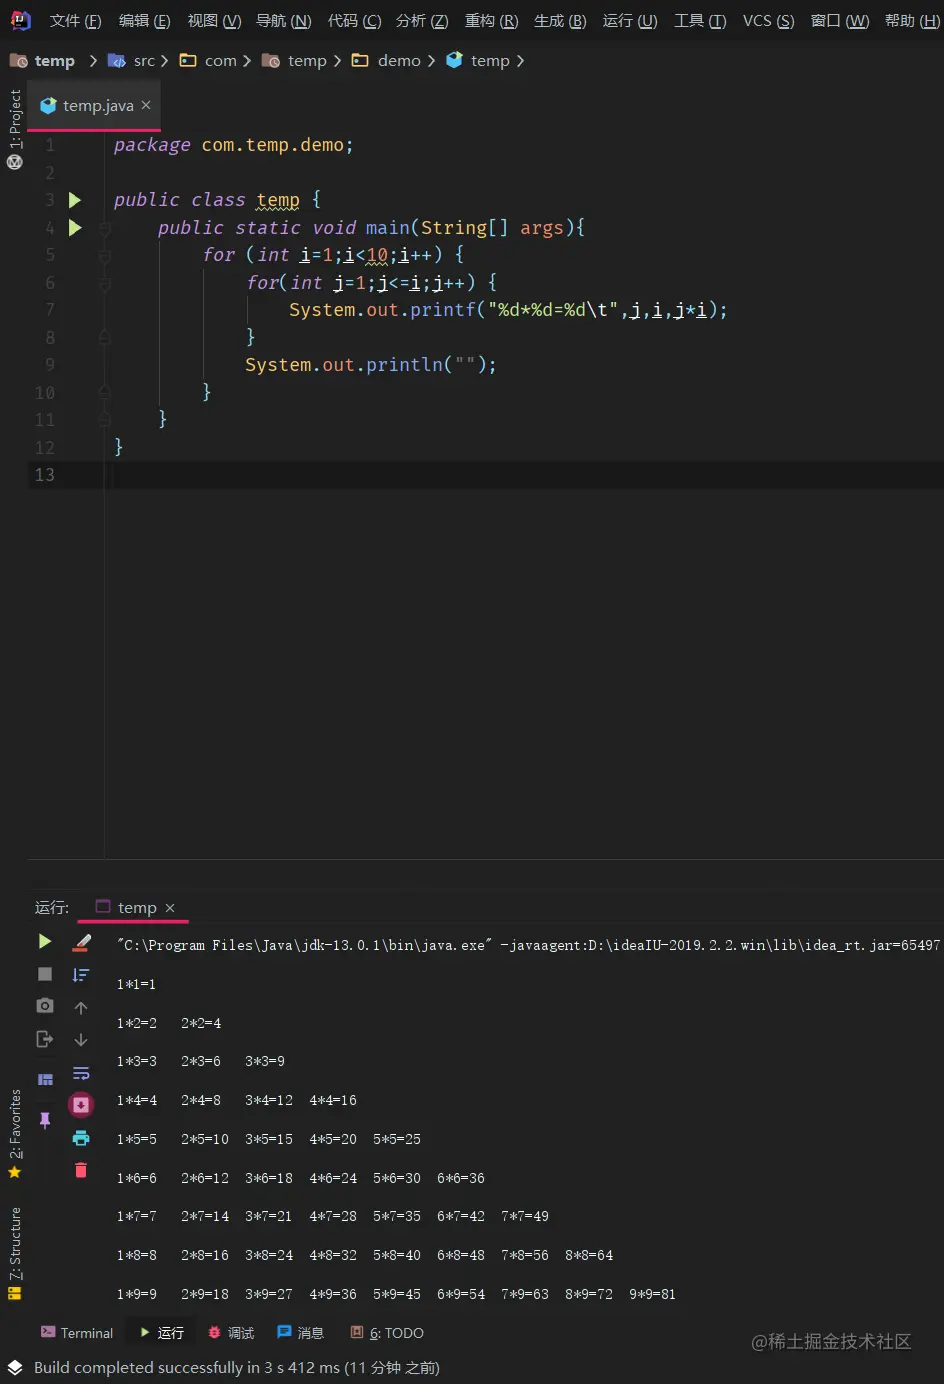
Task: Clear all console output with trash icon
Action: click(x=81, y=1170)
